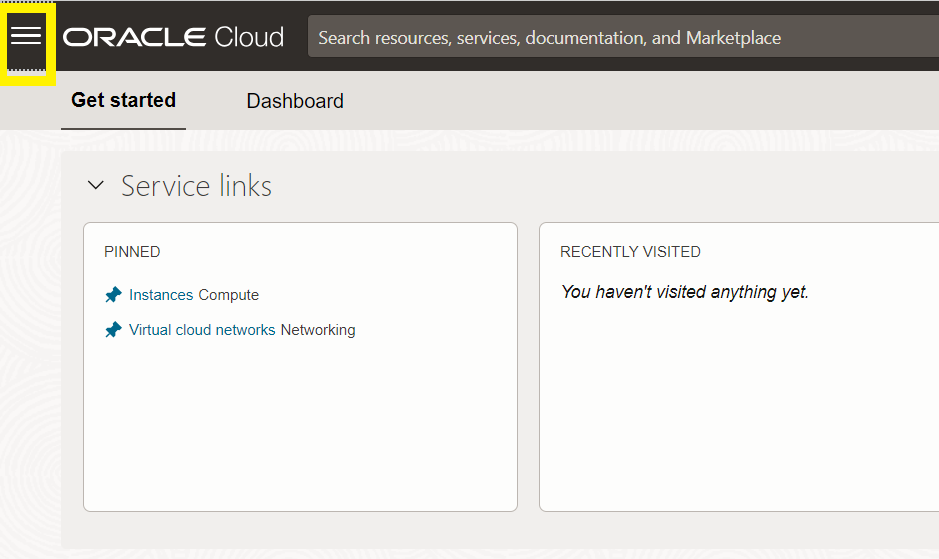Click the search resources input field
Screen dimensions: 939x559
point(623,37)
